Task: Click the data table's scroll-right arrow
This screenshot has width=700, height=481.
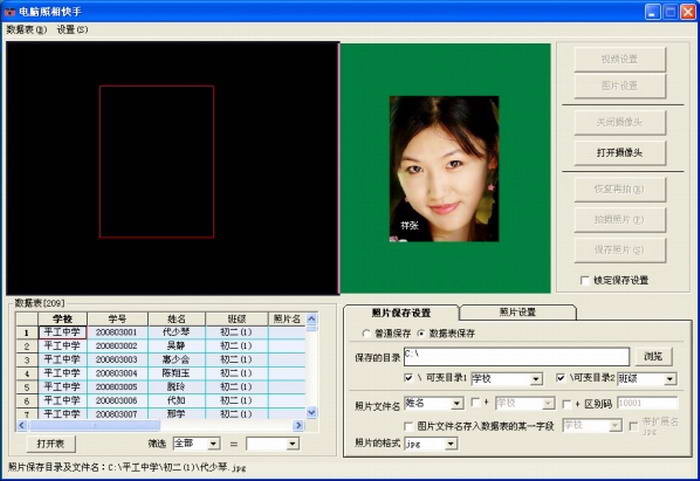Action: pos(299,424)
